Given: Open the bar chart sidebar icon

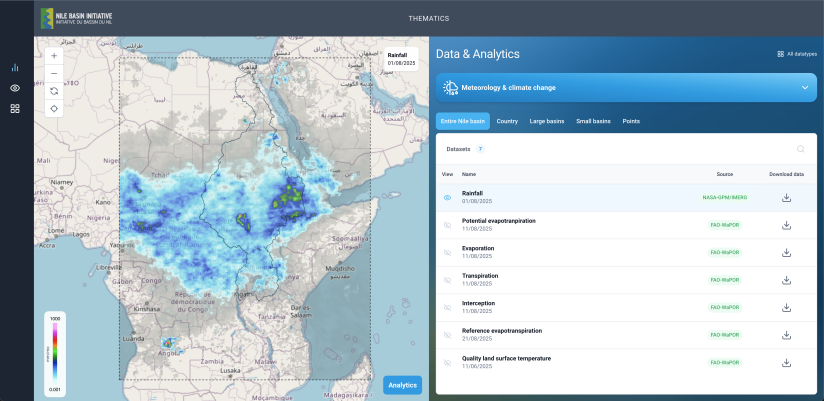Looking at the screenshot, I should (15, 68).
